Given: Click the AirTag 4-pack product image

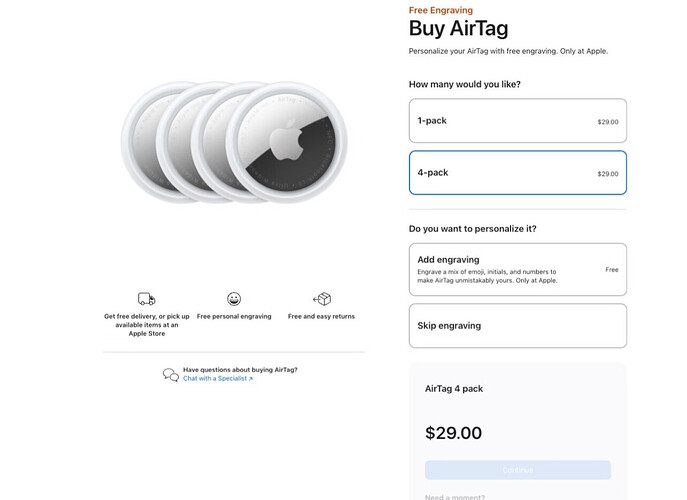Looking at the screenshot, I should point(234,142).
